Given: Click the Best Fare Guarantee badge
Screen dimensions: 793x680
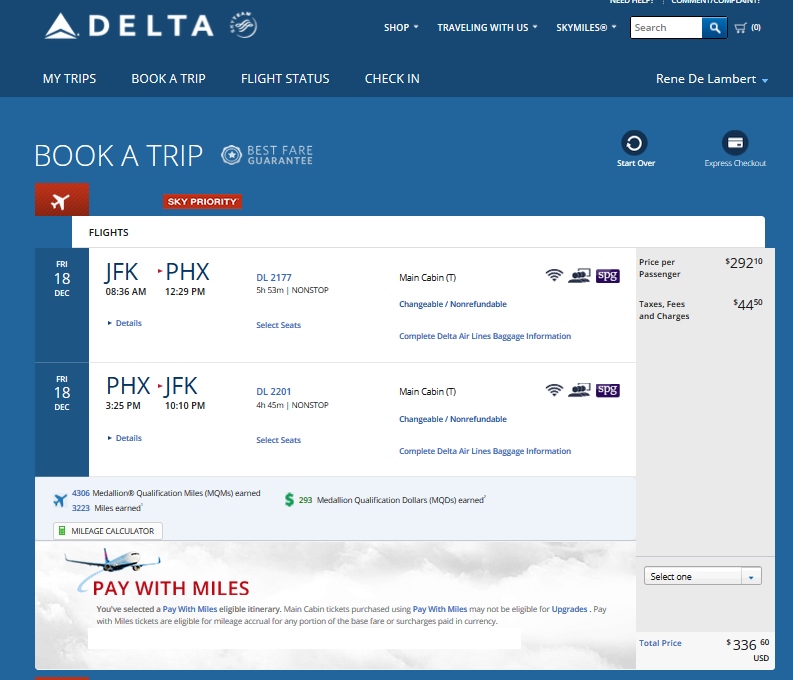Looking at the screenshot, I should [x=267, y=155].
